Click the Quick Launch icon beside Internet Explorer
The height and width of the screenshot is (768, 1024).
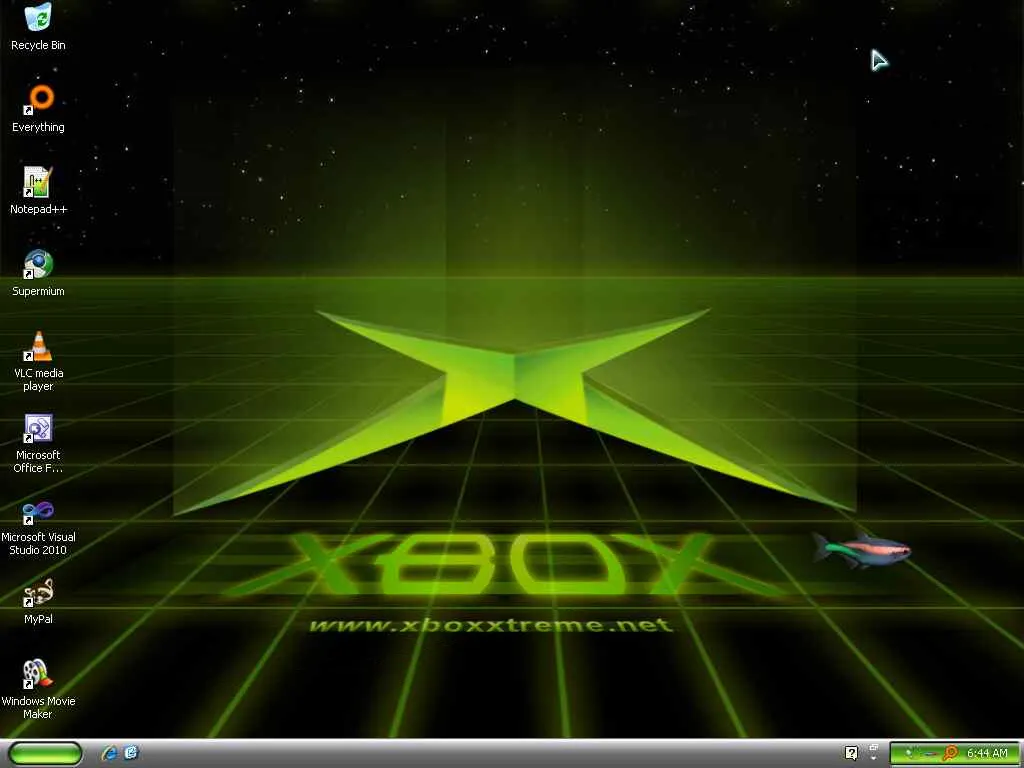131,753
